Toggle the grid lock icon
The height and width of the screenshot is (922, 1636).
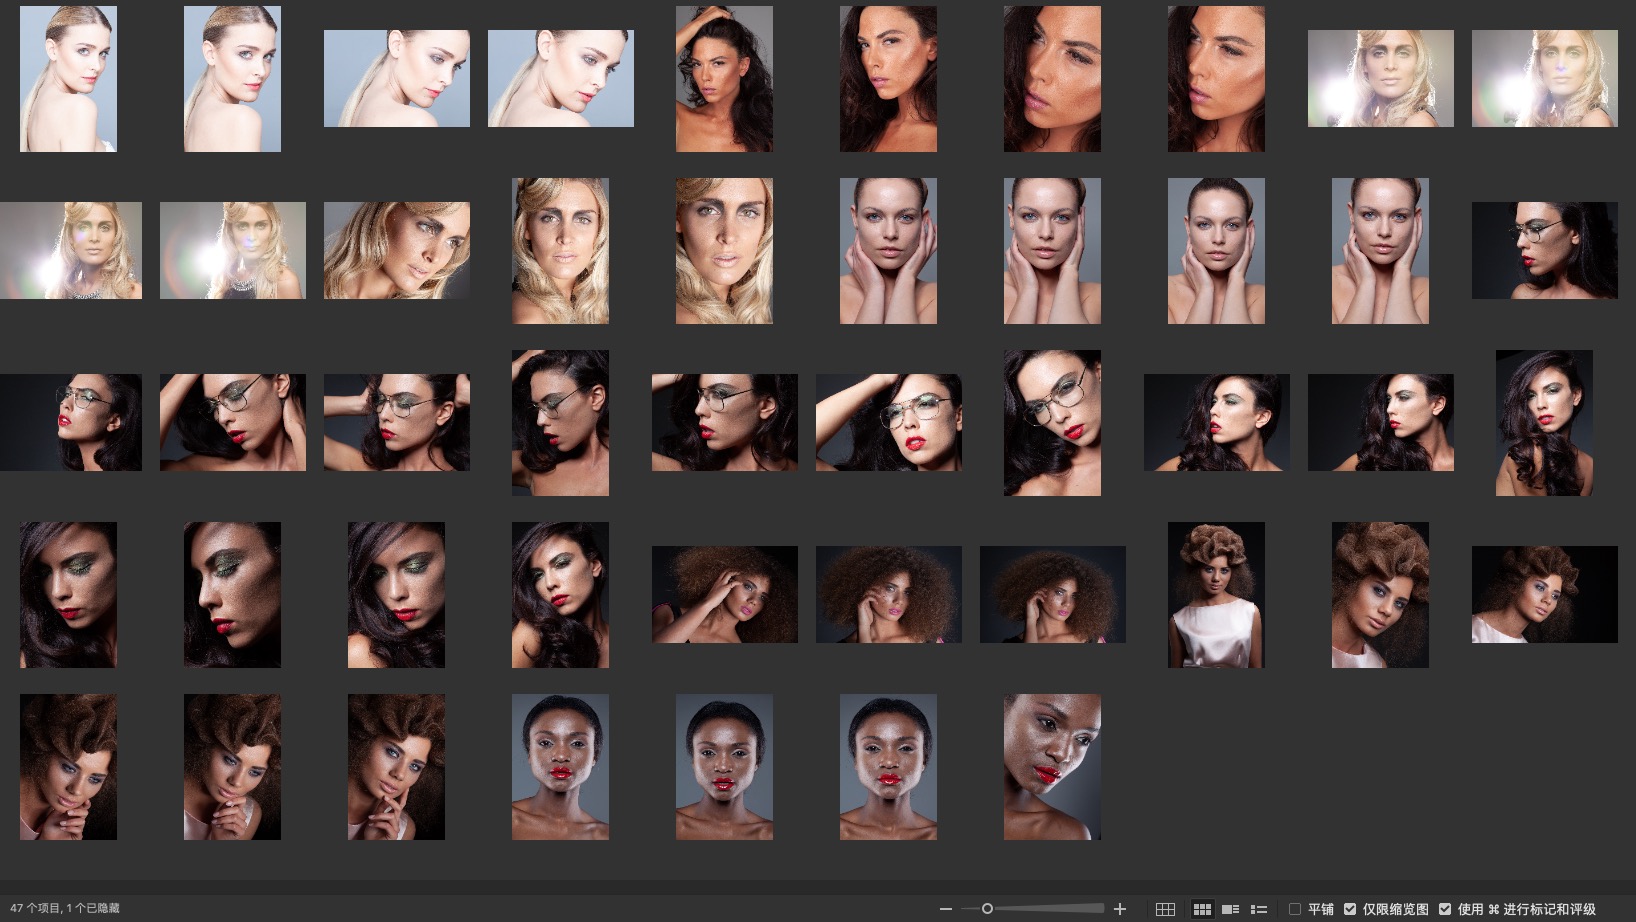click(x=1165, y=909)
